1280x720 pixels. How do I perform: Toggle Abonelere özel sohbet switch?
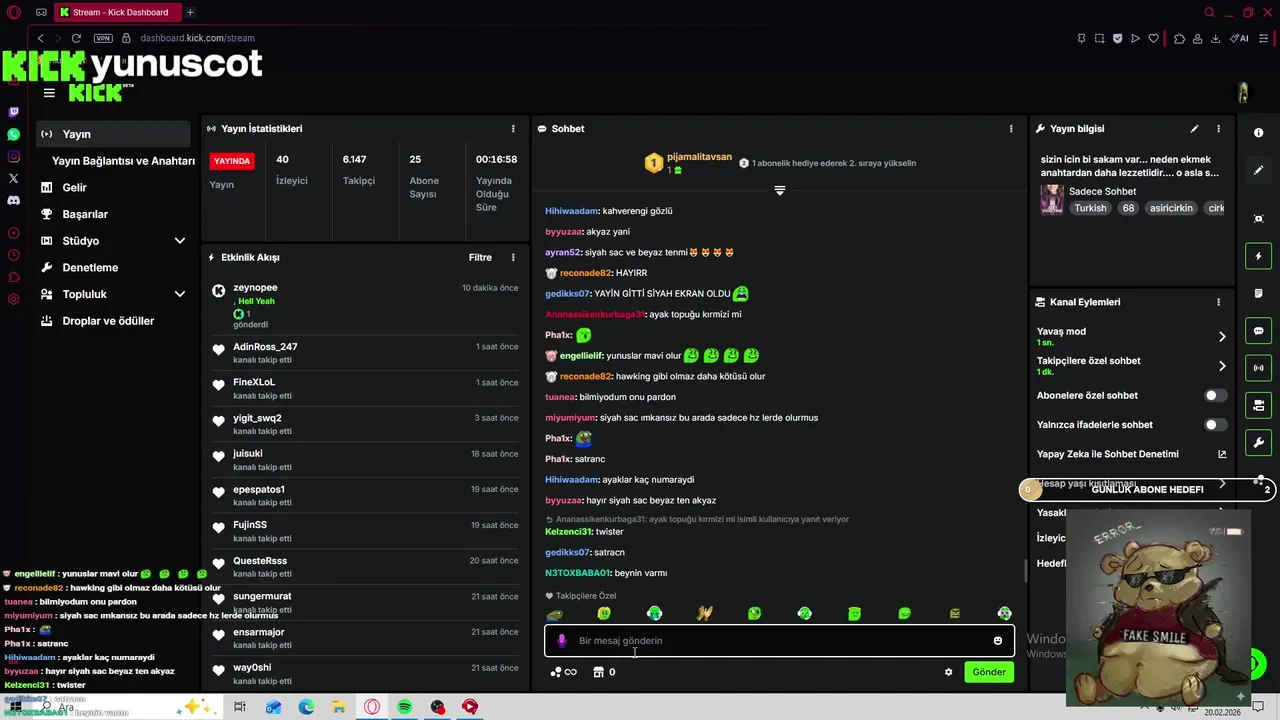pyautogui.click(x=1215, y=396)
